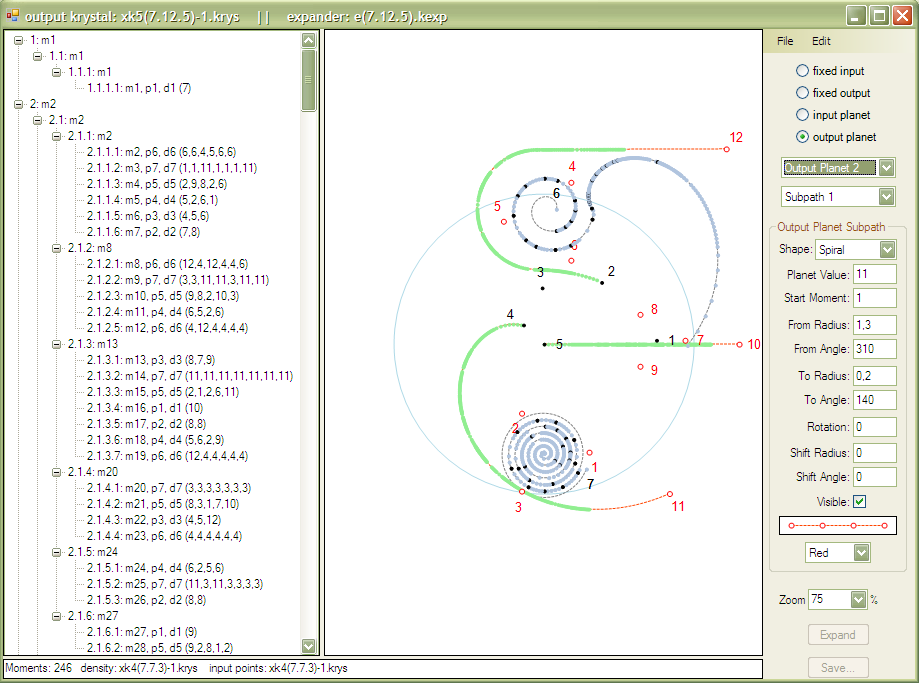This screenshot has height=683, width=919.
Task: Click the Rotation field
Action: (x=874, y=427)
